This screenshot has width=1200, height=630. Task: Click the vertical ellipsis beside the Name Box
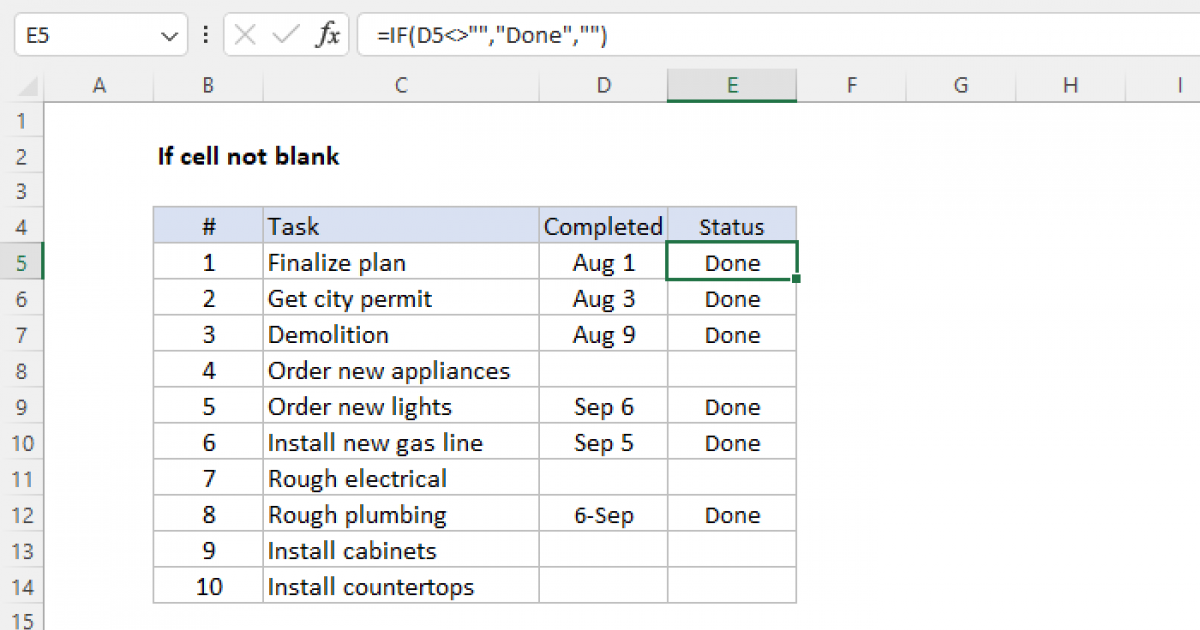205,34
